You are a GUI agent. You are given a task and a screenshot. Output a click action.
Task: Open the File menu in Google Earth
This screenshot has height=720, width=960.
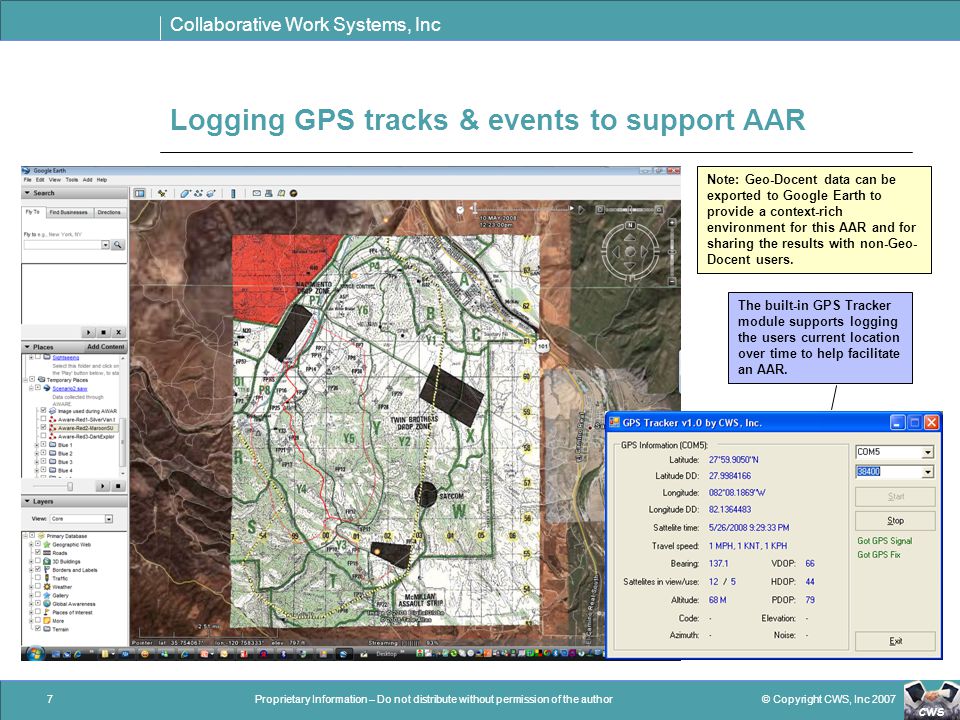(x=28, y=180)
